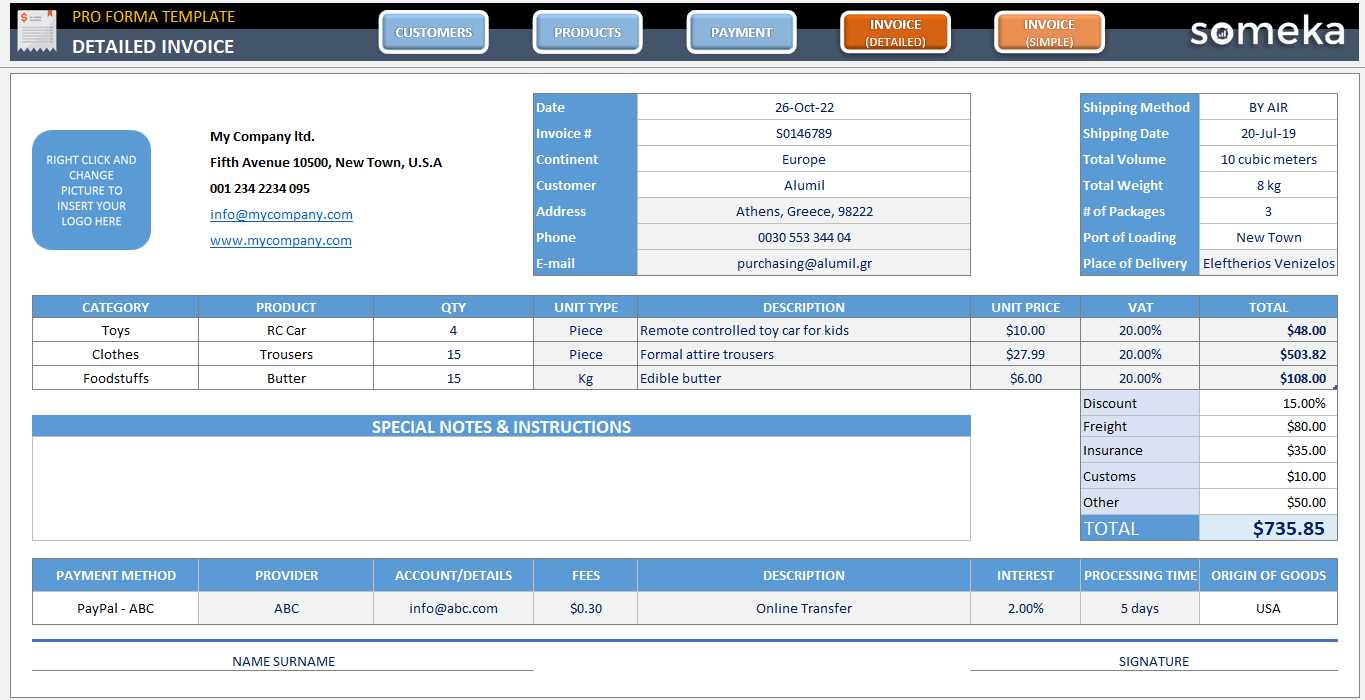Select the Customs value $10.00
The width and height of the screenshot is (1365, 700).
pyautogui.click(x=1268, y=476)
